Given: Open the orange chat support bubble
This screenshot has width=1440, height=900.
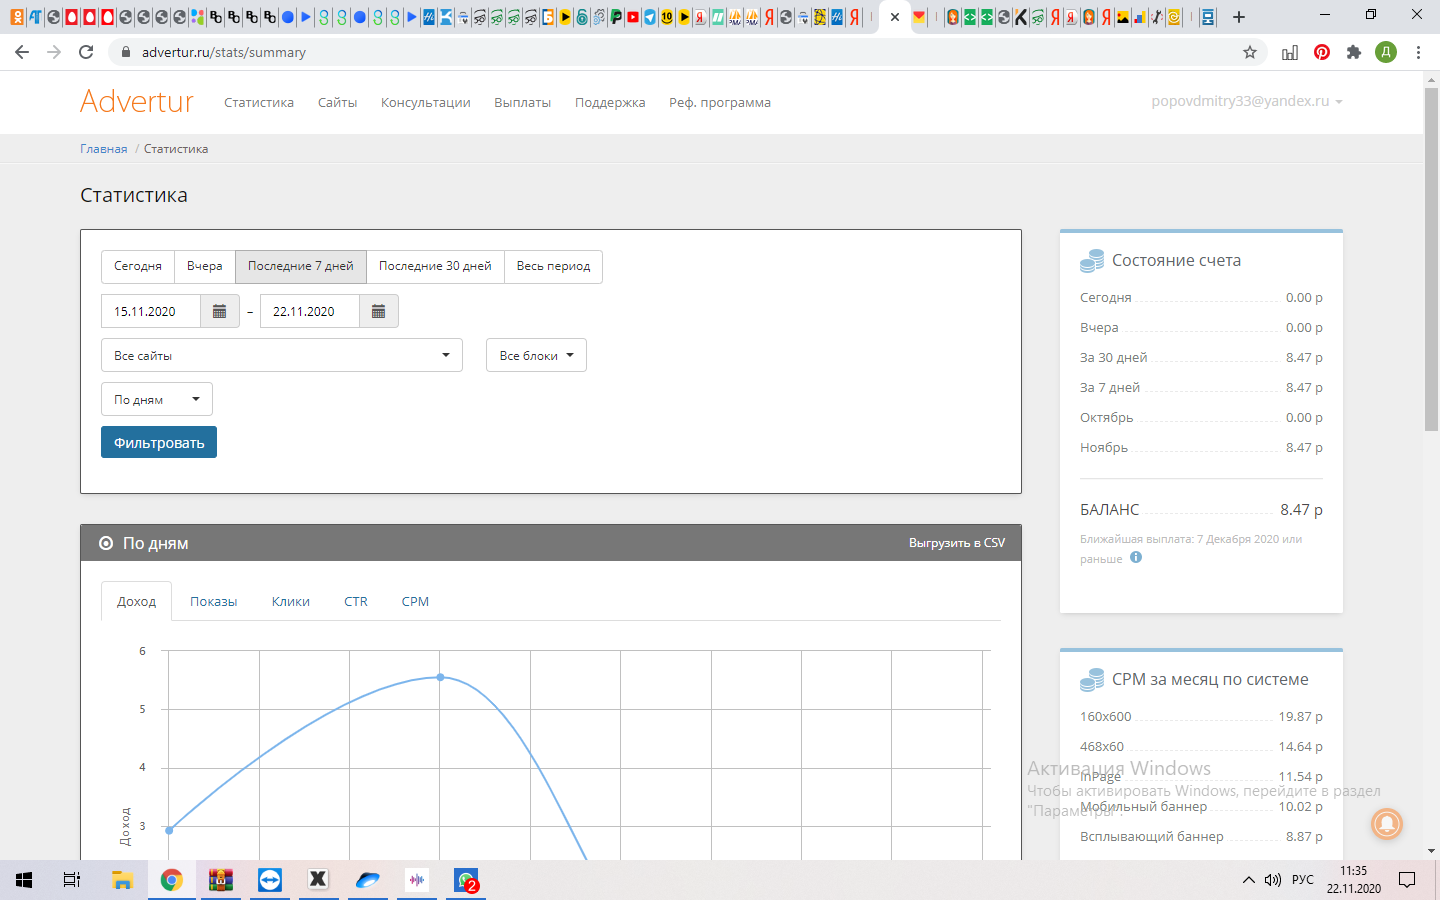Looking at the screenshot, I should 1387,823.
